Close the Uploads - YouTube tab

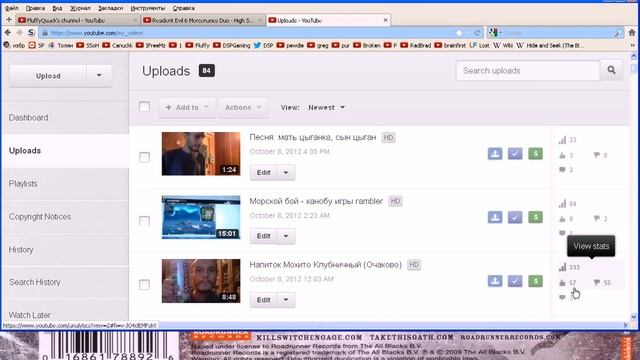tap(385, 20)
